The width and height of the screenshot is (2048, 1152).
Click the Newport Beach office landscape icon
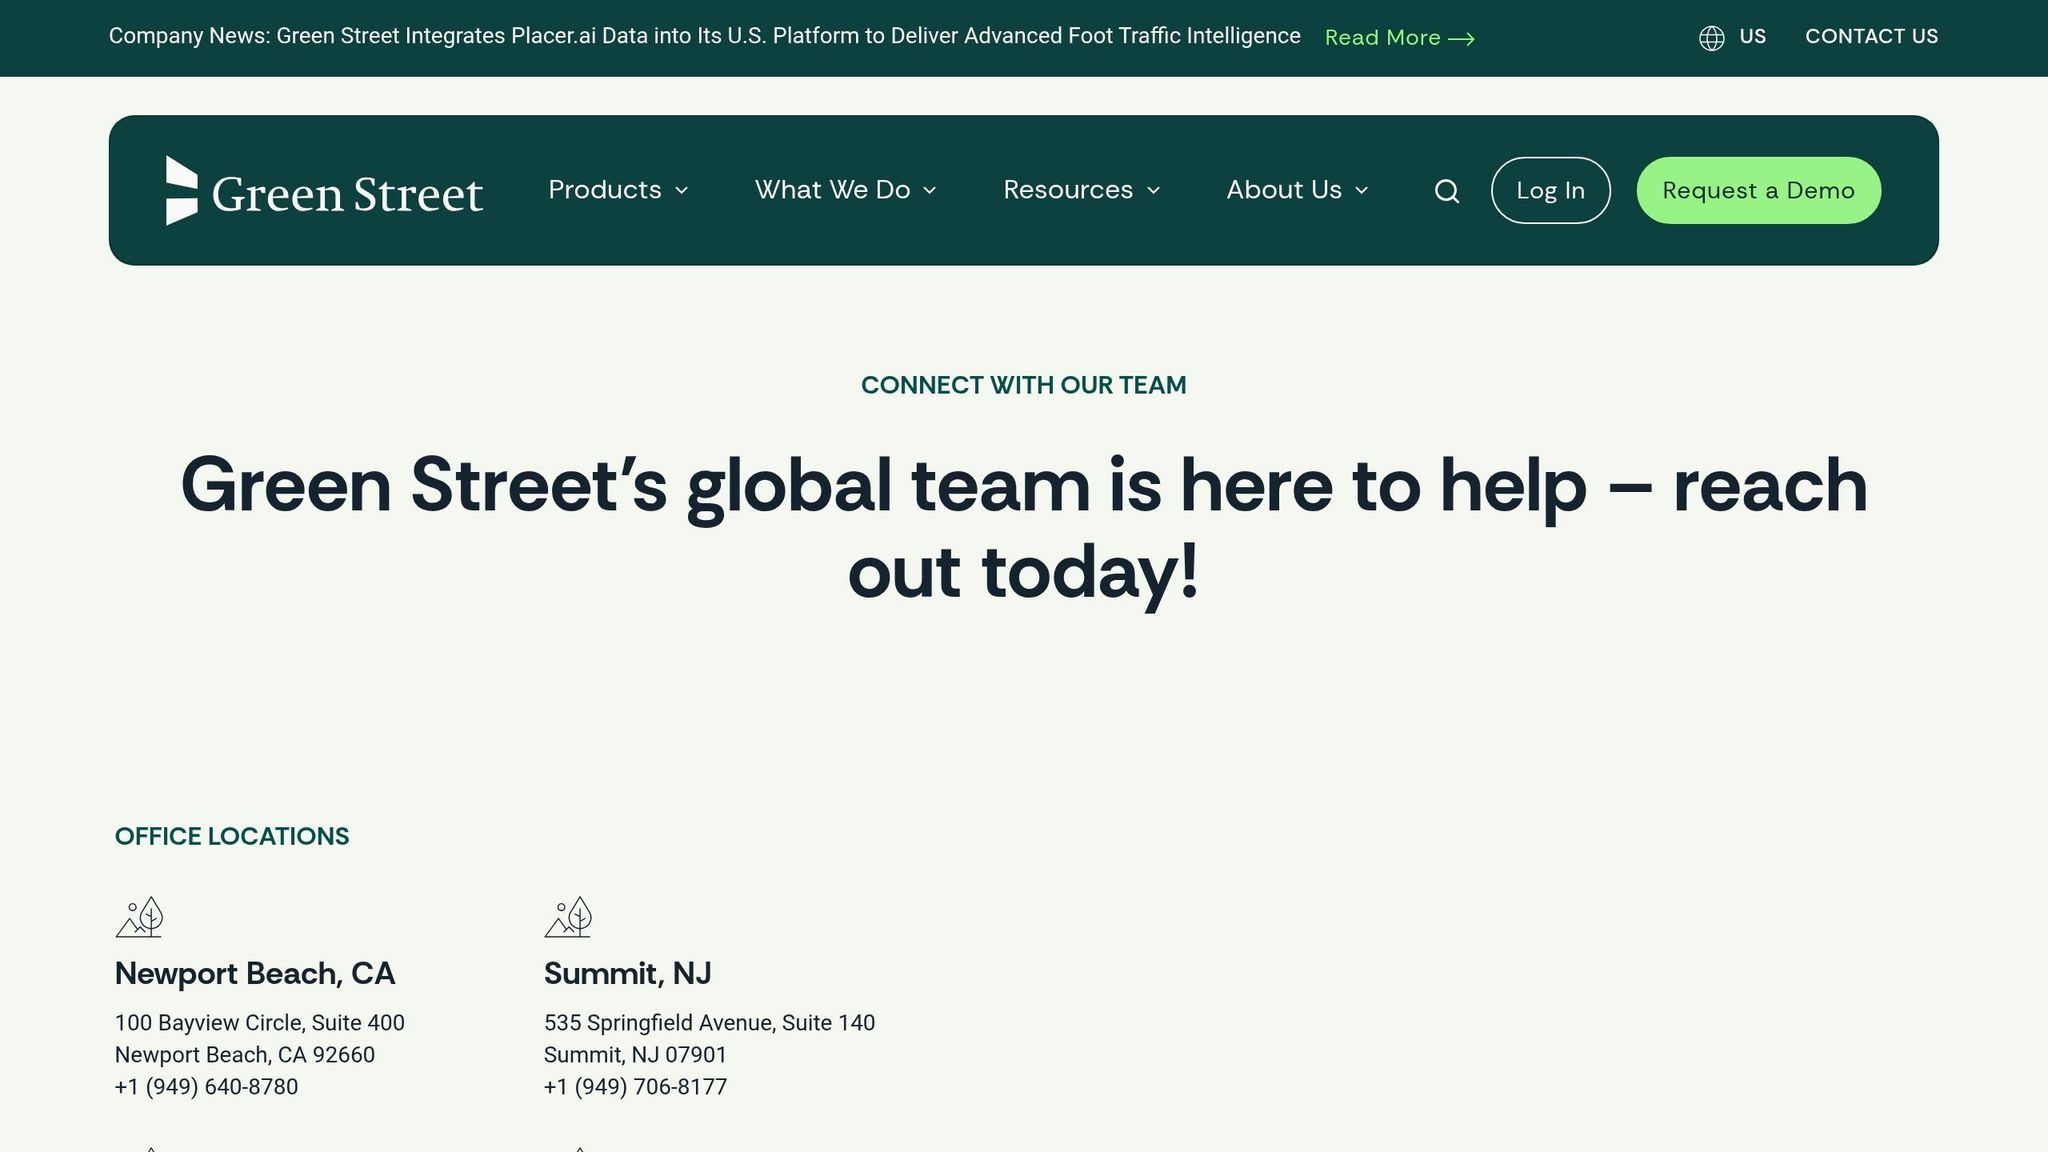click(139, 916)
